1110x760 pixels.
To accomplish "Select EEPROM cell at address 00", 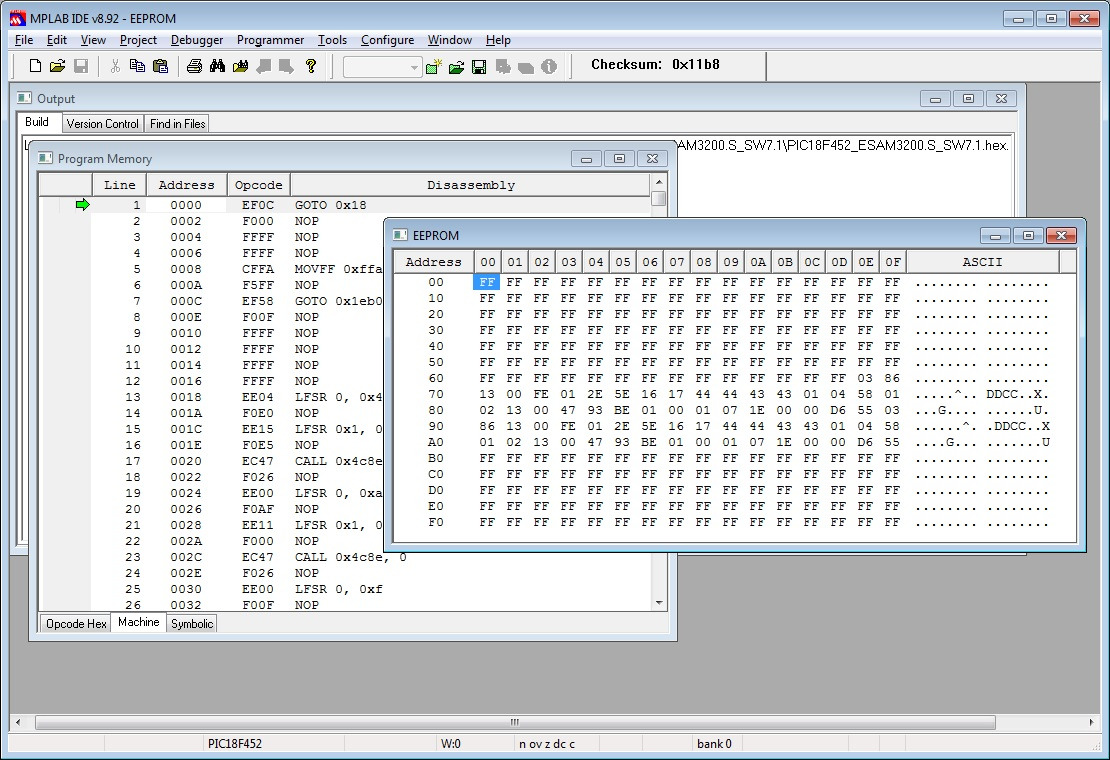I will [487, 283].
